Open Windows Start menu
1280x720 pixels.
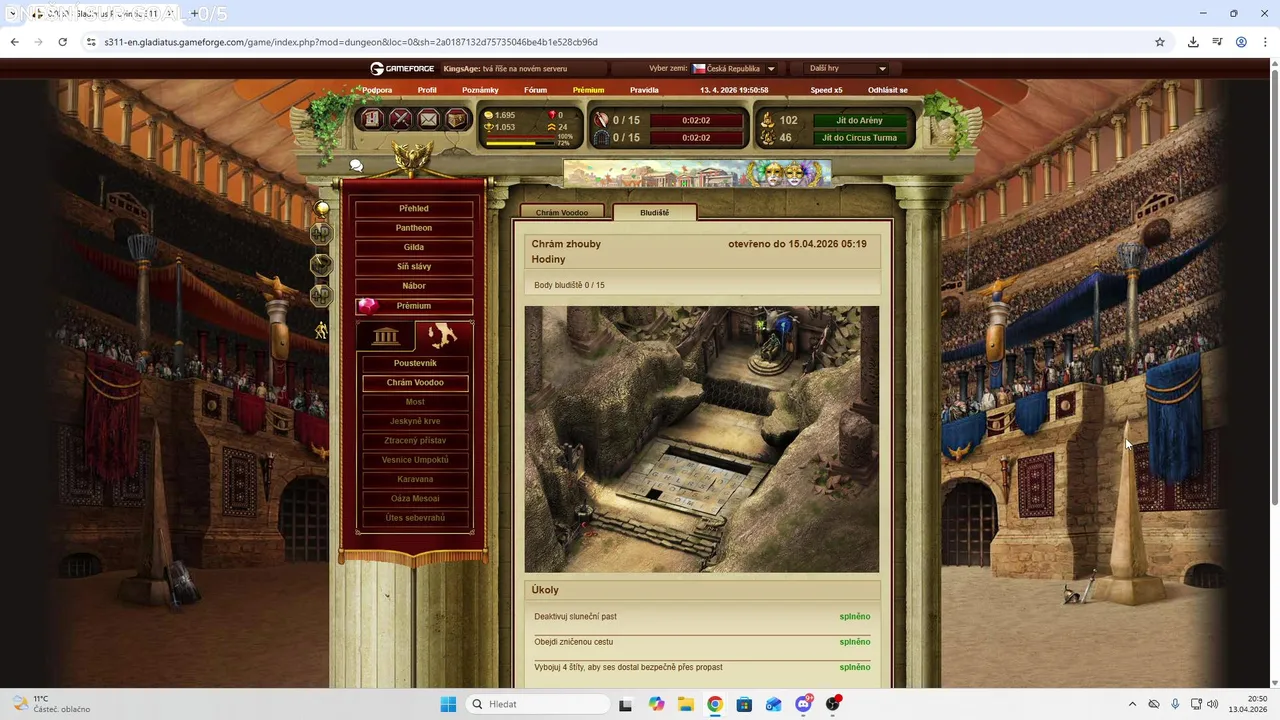click(x=448, y=704)
